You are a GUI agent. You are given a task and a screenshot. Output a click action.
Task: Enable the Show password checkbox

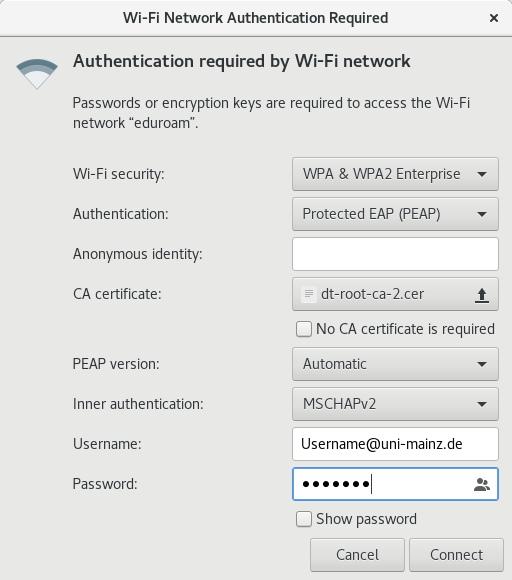click(x=304, y=519)
